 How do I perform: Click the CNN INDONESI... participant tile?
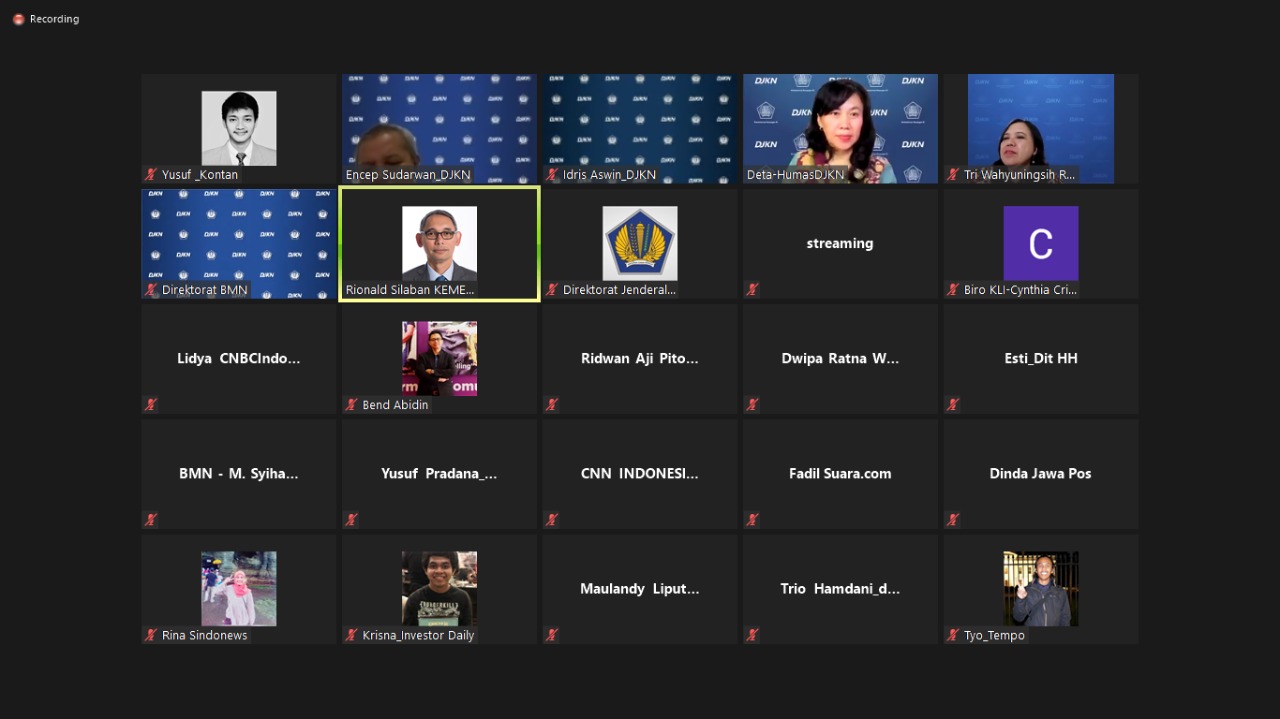coord(640,473)
